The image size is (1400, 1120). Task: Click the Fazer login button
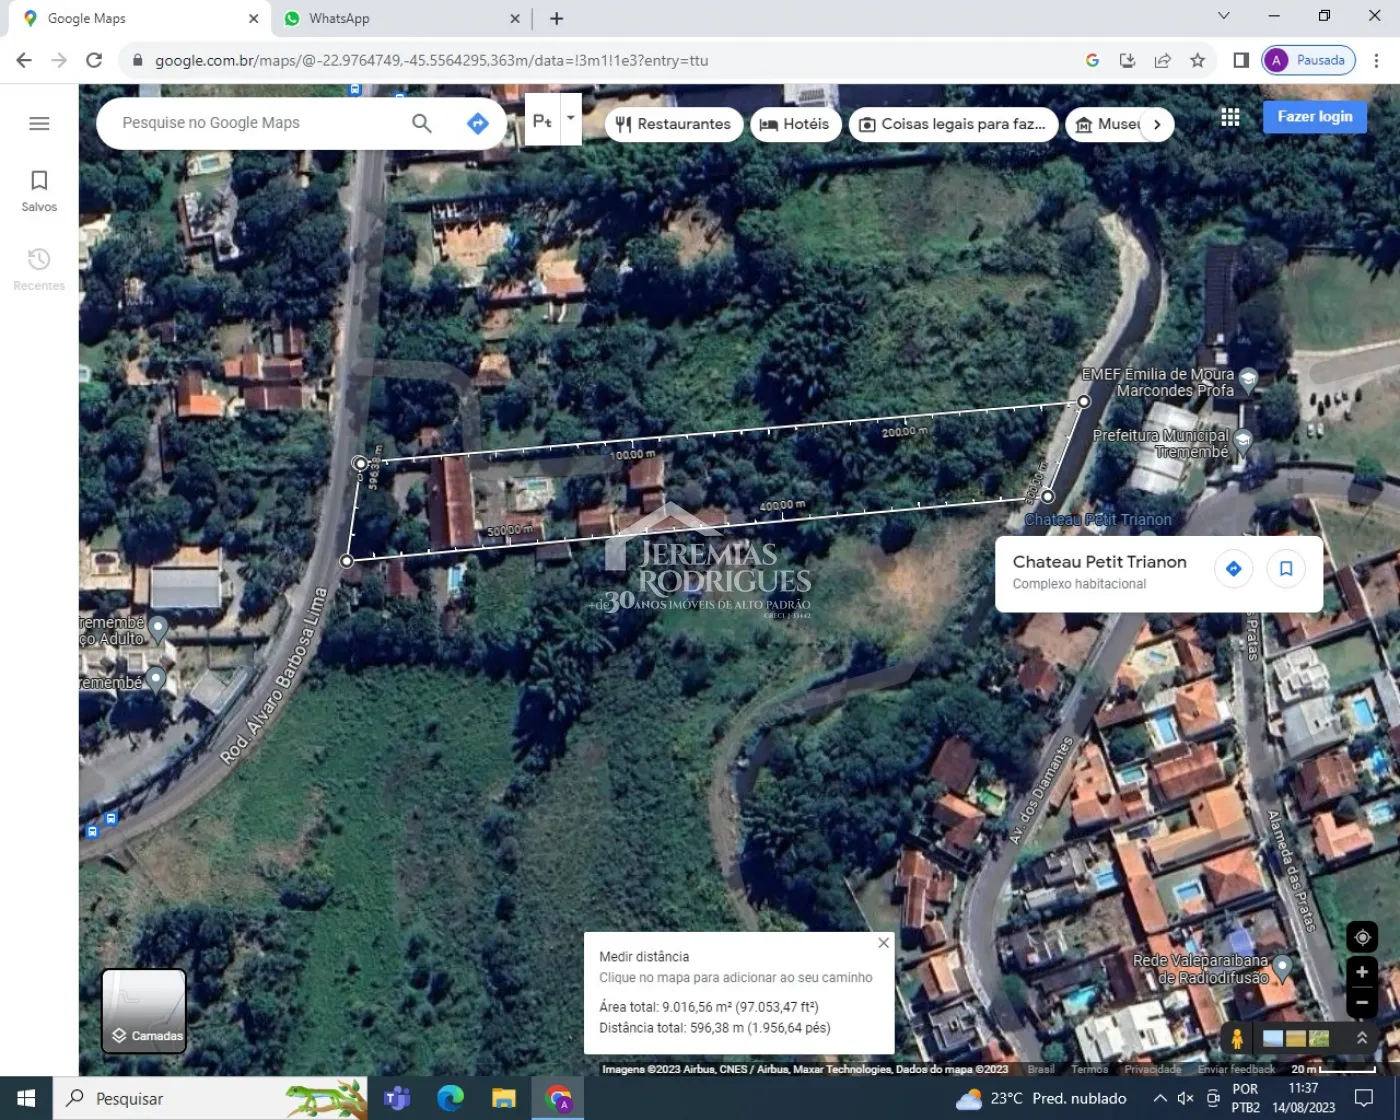1314,117
